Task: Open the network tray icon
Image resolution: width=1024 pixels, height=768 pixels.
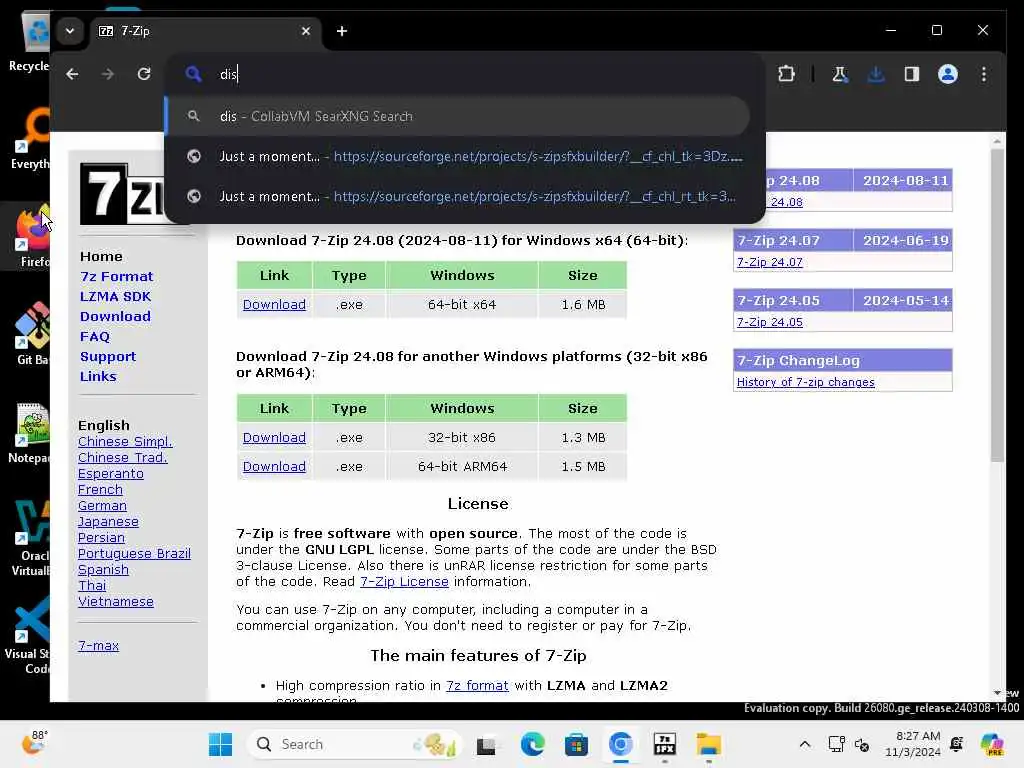Action: 837,744
